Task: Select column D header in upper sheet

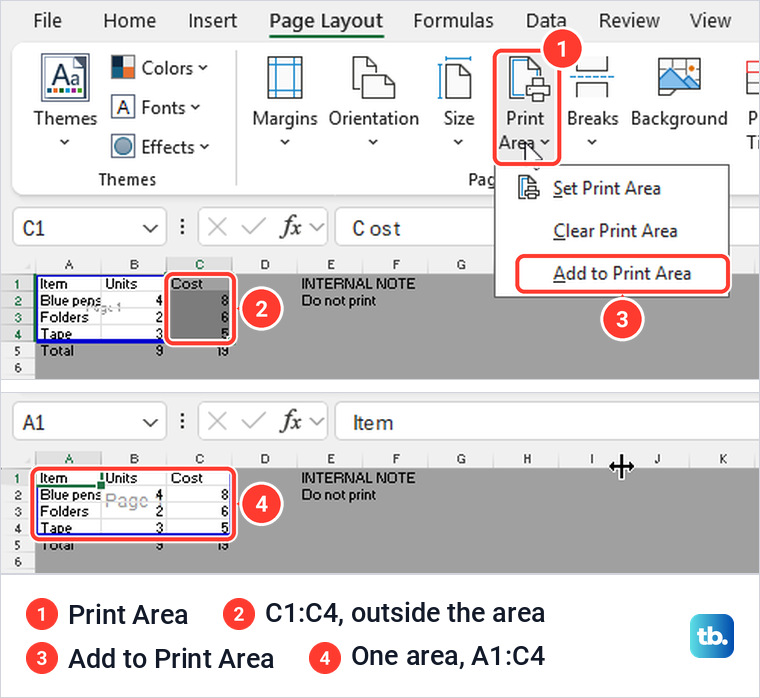Action: (x=265, y=265)
